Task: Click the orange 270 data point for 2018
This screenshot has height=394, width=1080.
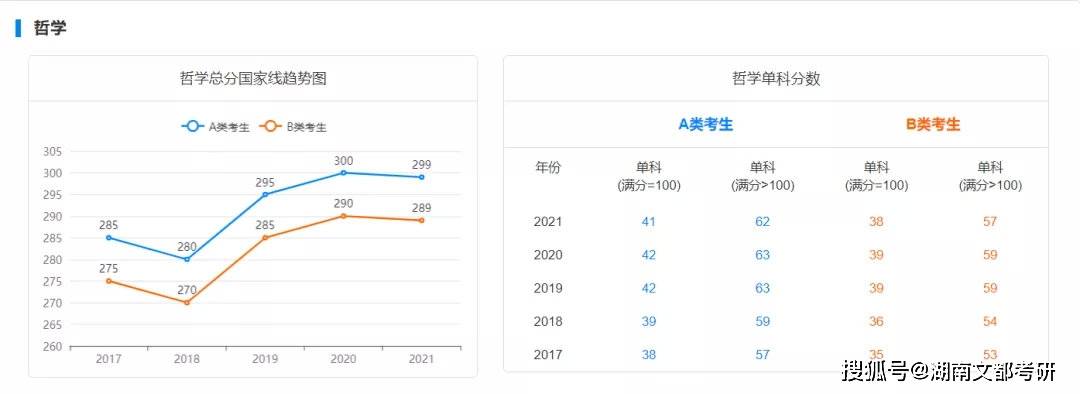Action: click(x=187, y=302)
